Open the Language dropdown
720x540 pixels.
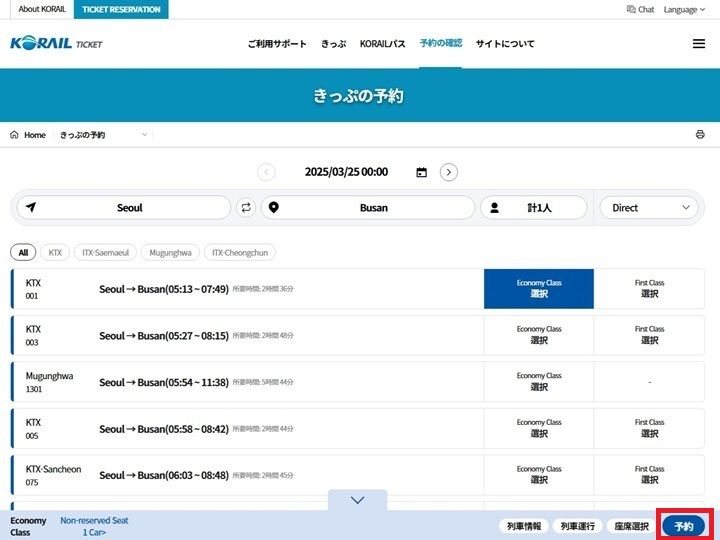pos(684,10)
